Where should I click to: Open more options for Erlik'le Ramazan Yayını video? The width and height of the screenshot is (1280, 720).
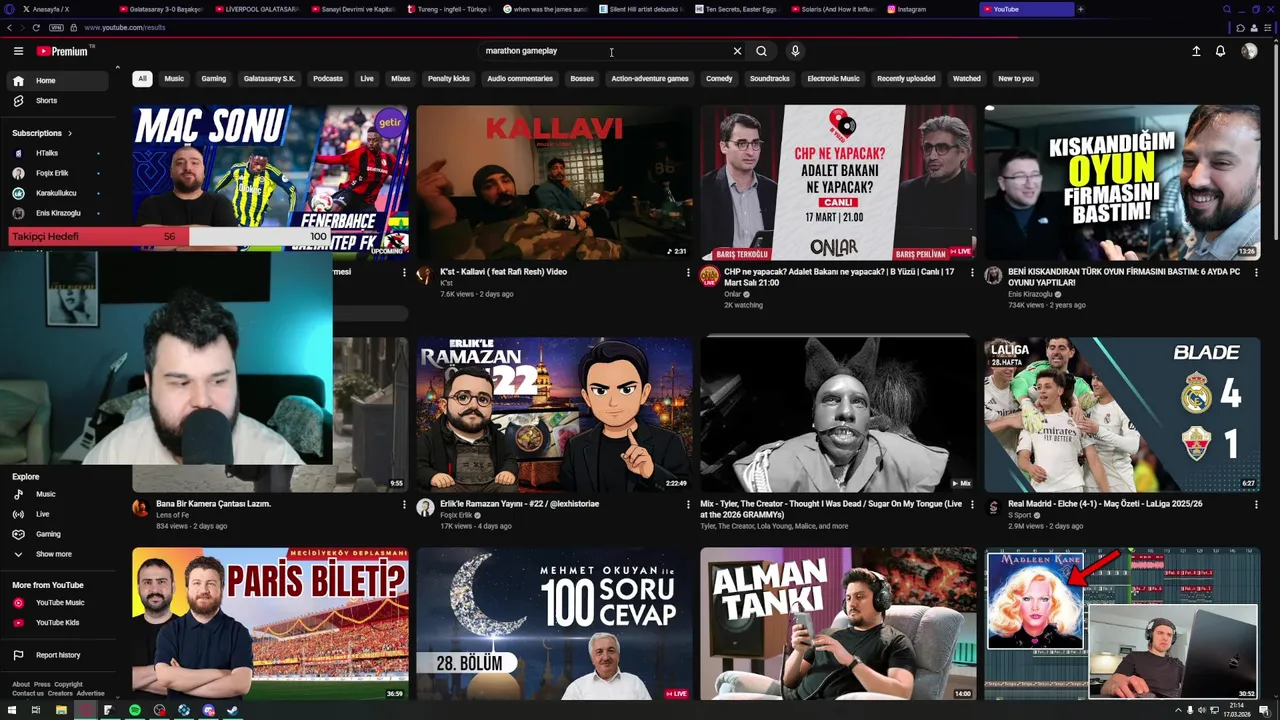tap(688, 504)
